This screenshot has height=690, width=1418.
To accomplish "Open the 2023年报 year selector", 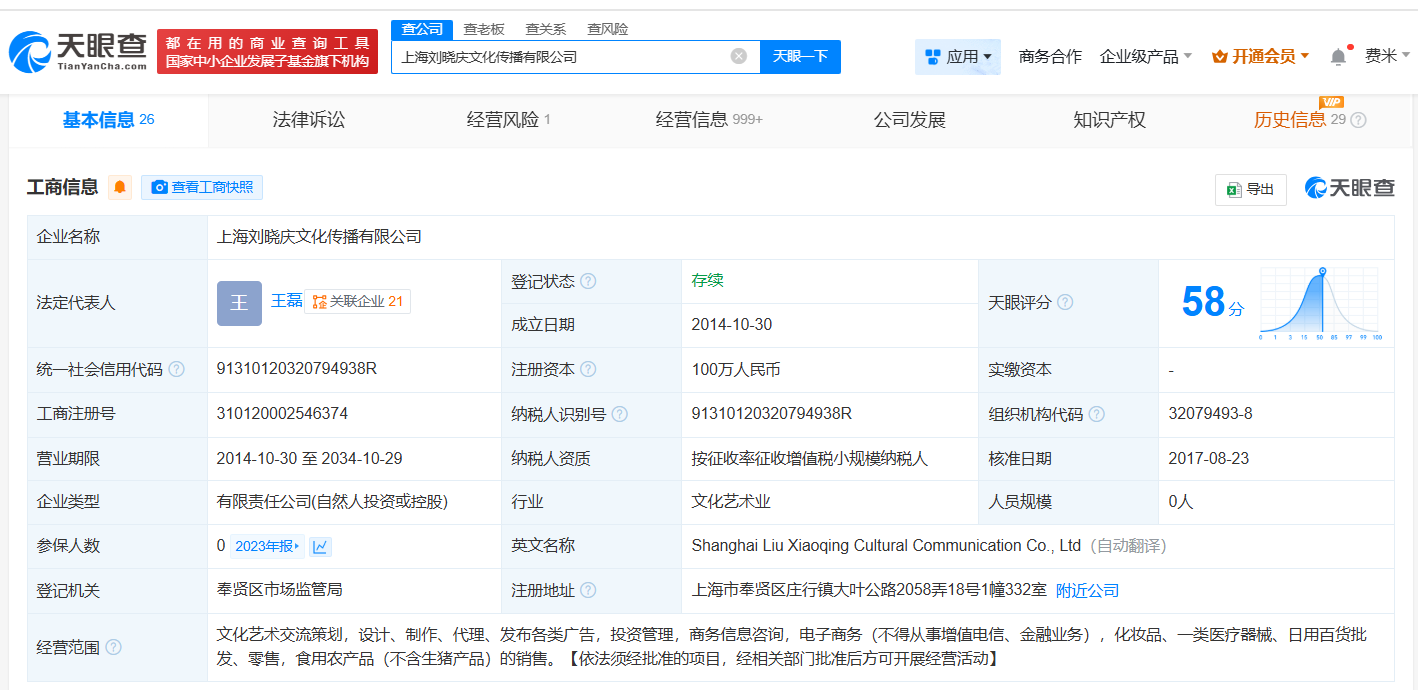I will click(x=267, y=546).
